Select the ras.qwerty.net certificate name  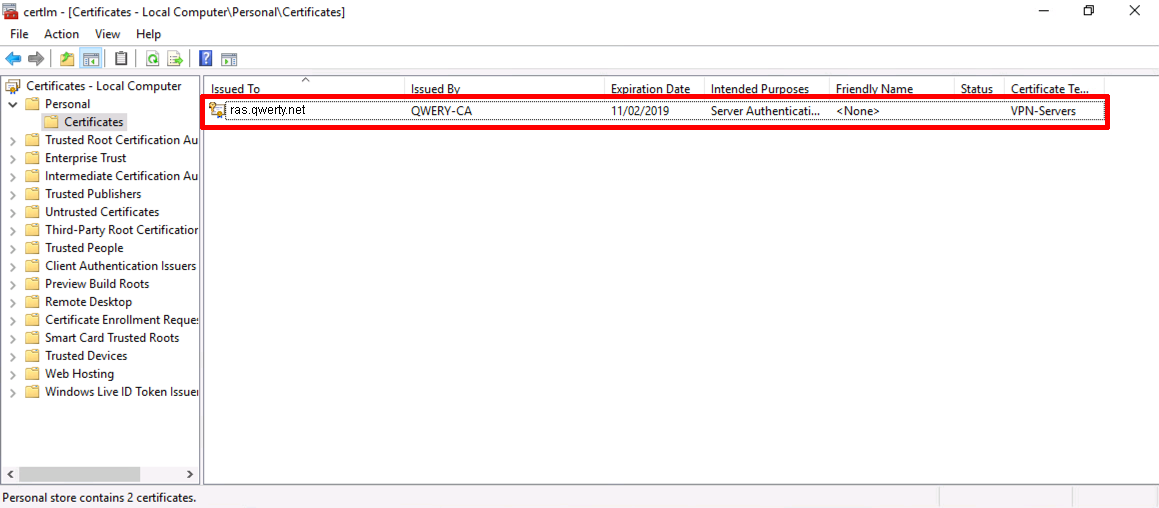click(268, 110)
